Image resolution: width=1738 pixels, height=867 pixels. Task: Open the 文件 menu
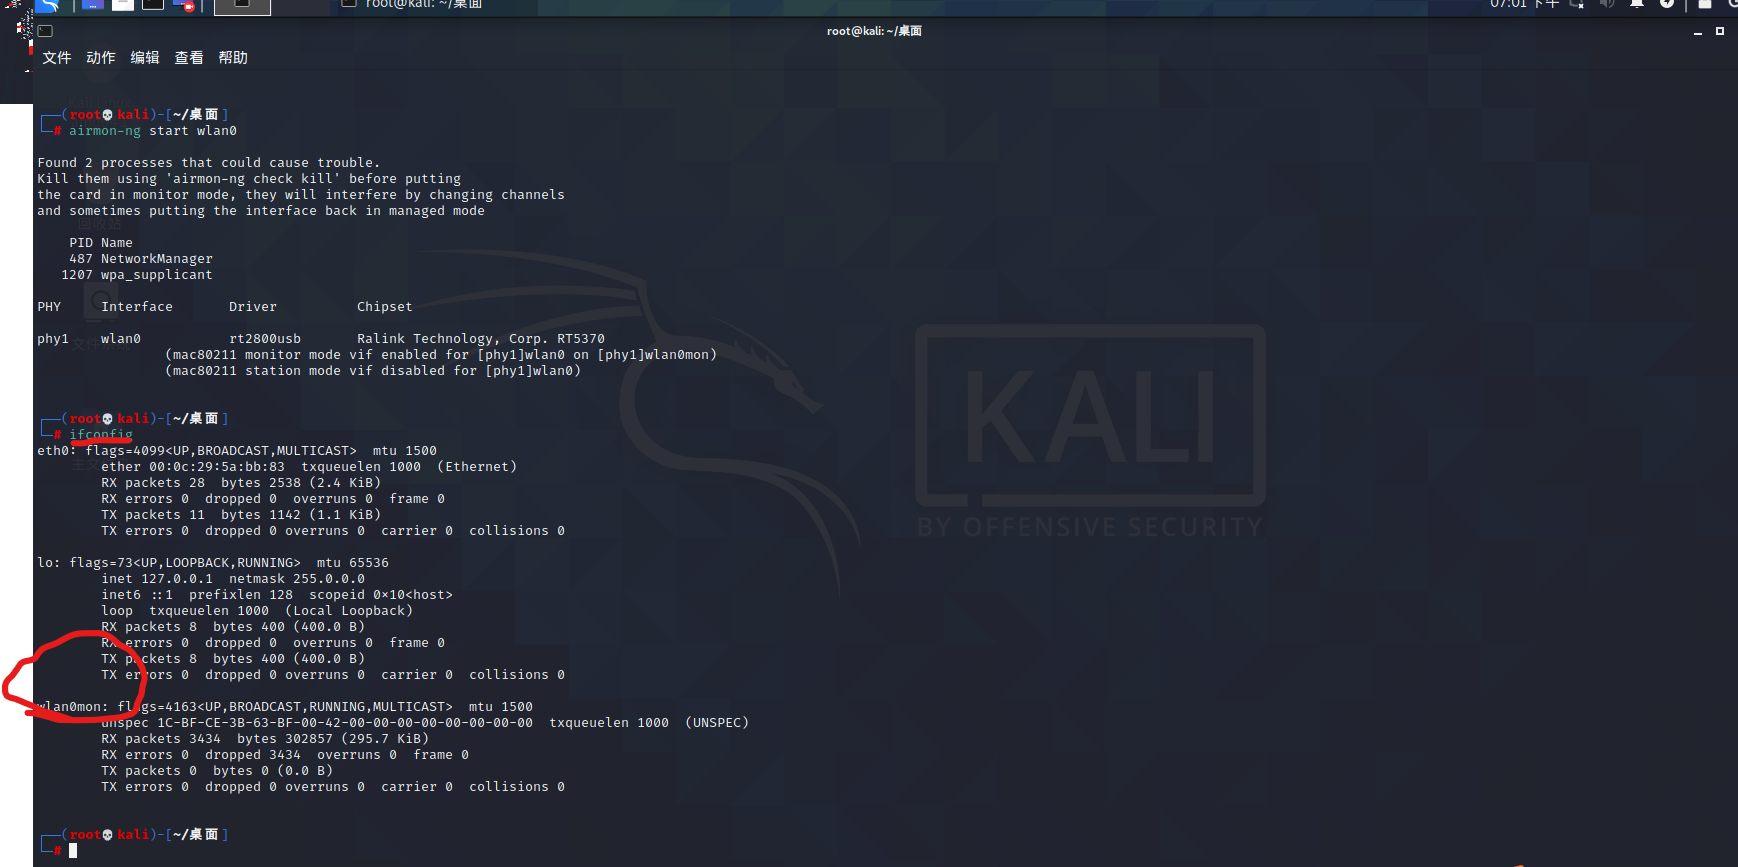[x=57, y=58]
